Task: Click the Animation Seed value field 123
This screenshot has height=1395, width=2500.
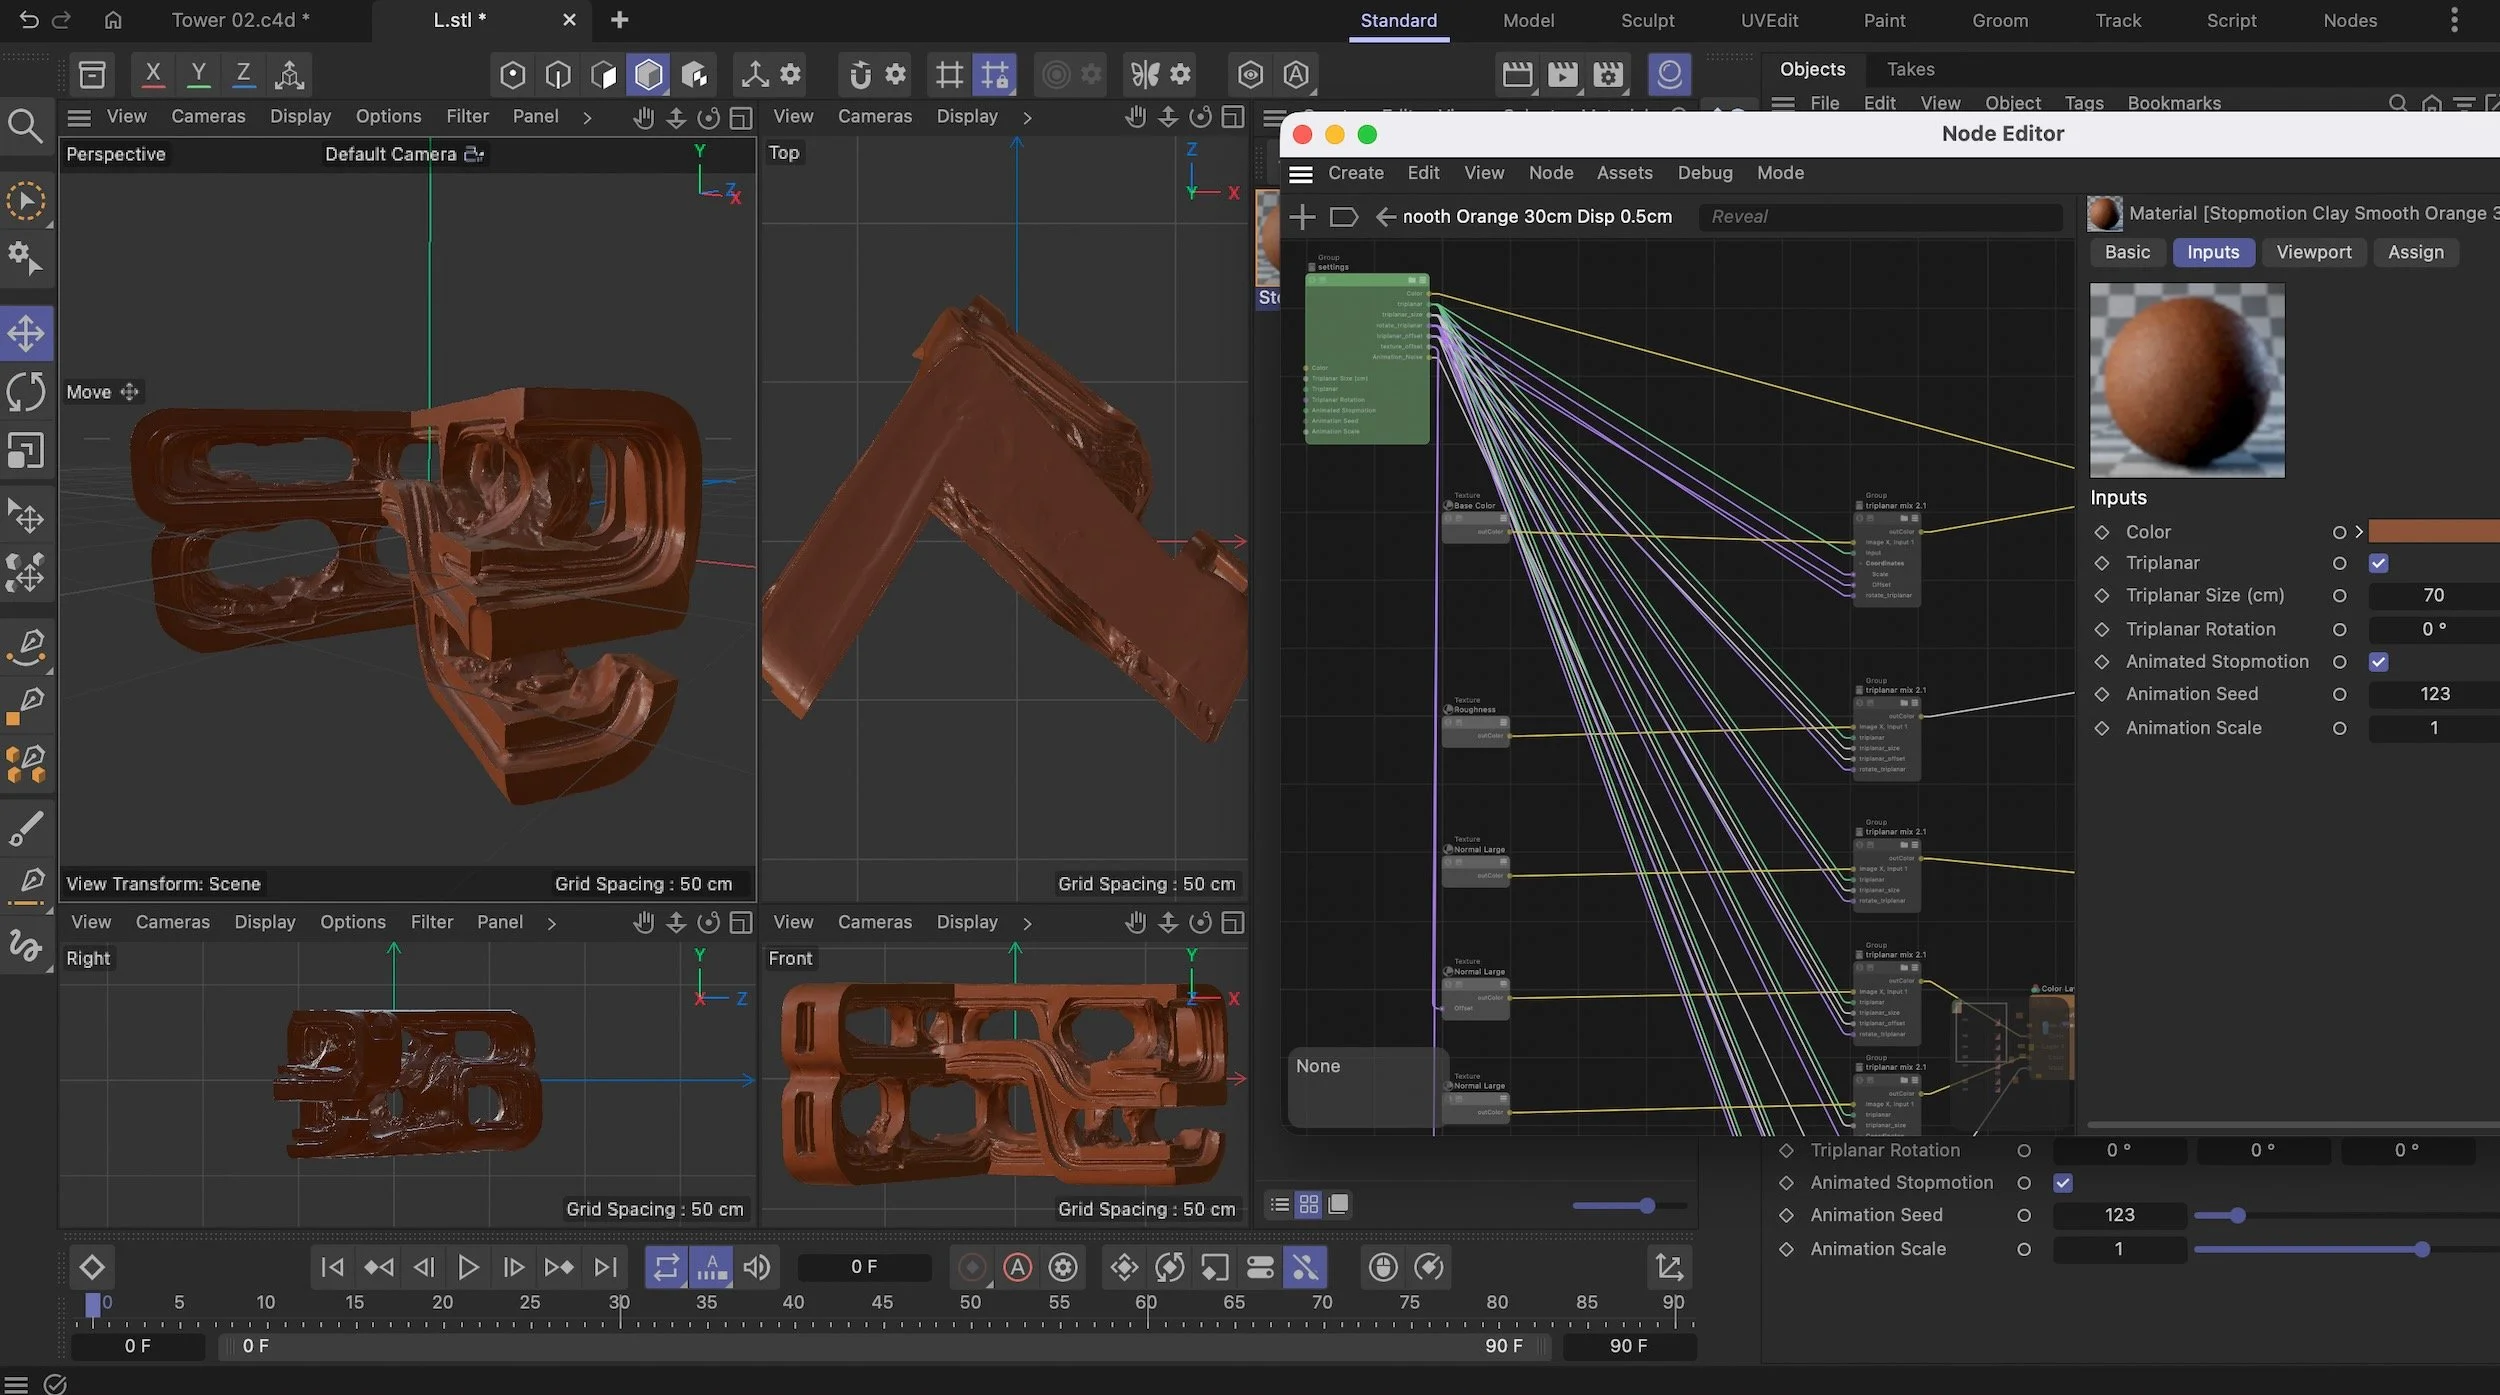Action: [2434, 694]
